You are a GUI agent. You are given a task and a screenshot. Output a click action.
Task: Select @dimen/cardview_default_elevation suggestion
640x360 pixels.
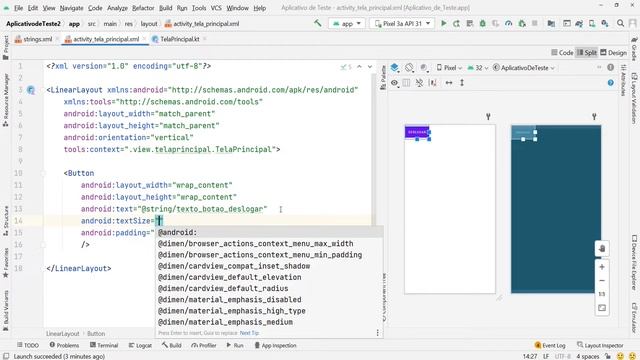pos(269,277)
